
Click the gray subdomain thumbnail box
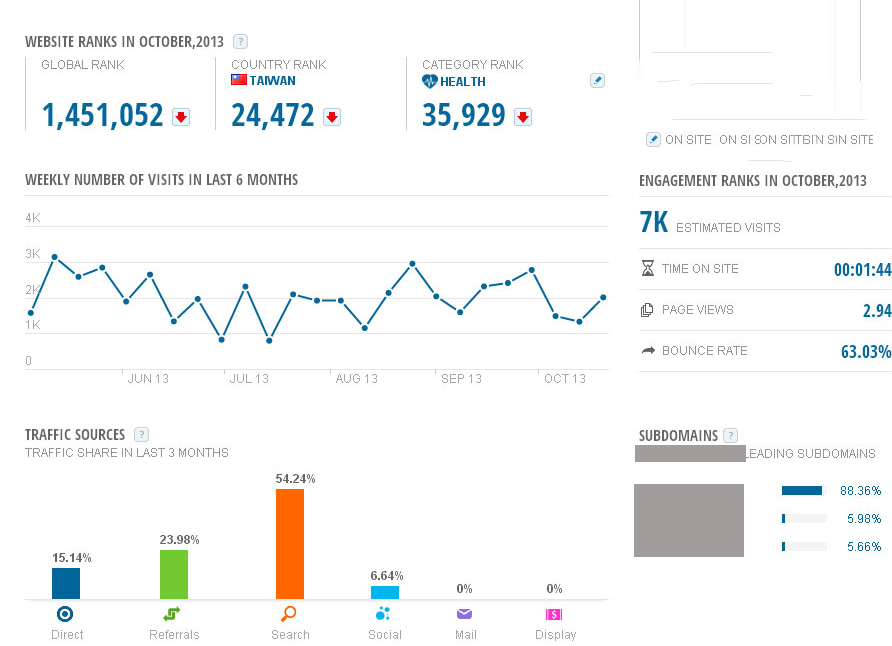[x=689, y=520]
